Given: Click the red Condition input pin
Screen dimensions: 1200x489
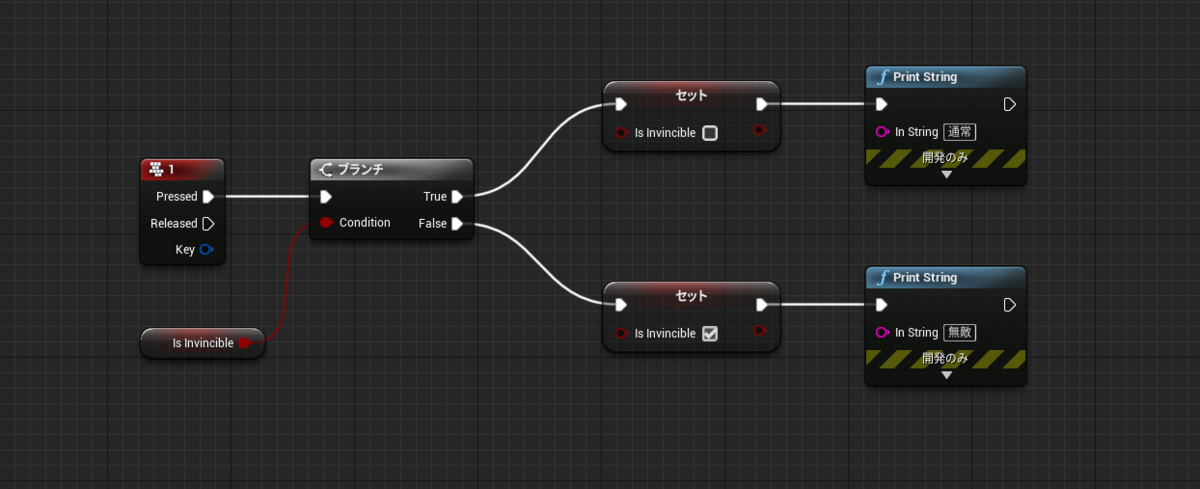Looking at the screenshot, I should point(326,222).
